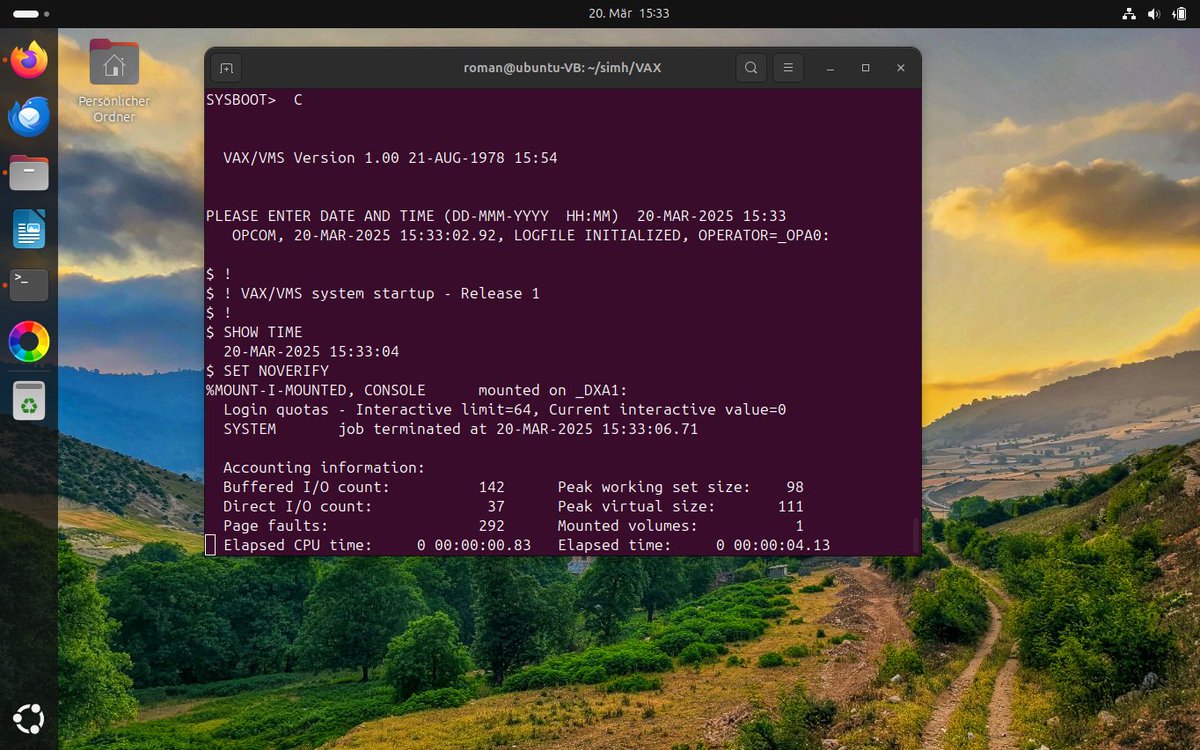Screen dimensions: 1200x750
Task: Maximize the terminal window
Action: coord(865,68)
